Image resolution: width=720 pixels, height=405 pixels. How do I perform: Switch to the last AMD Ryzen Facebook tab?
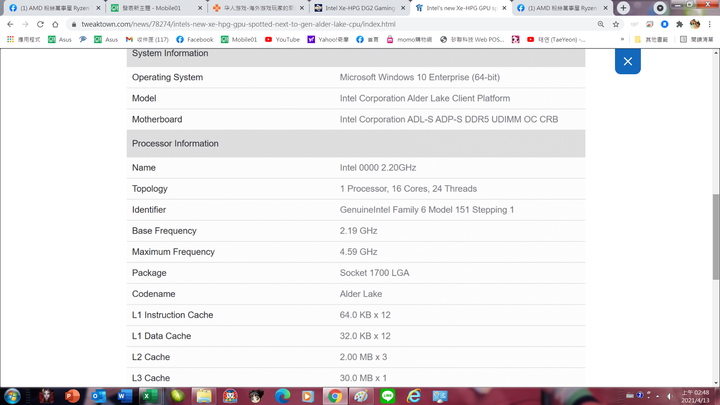tap(562, 8)
